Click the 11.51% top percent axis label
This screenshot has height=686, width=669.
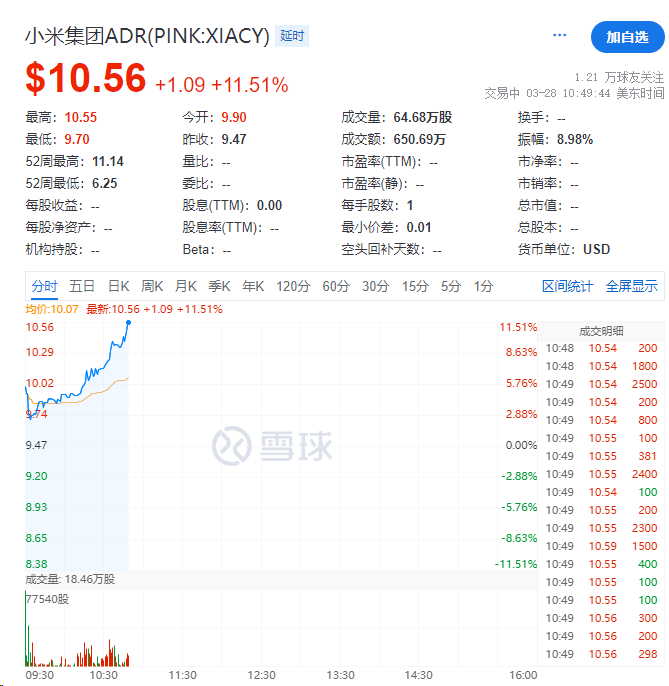point(518,327)
